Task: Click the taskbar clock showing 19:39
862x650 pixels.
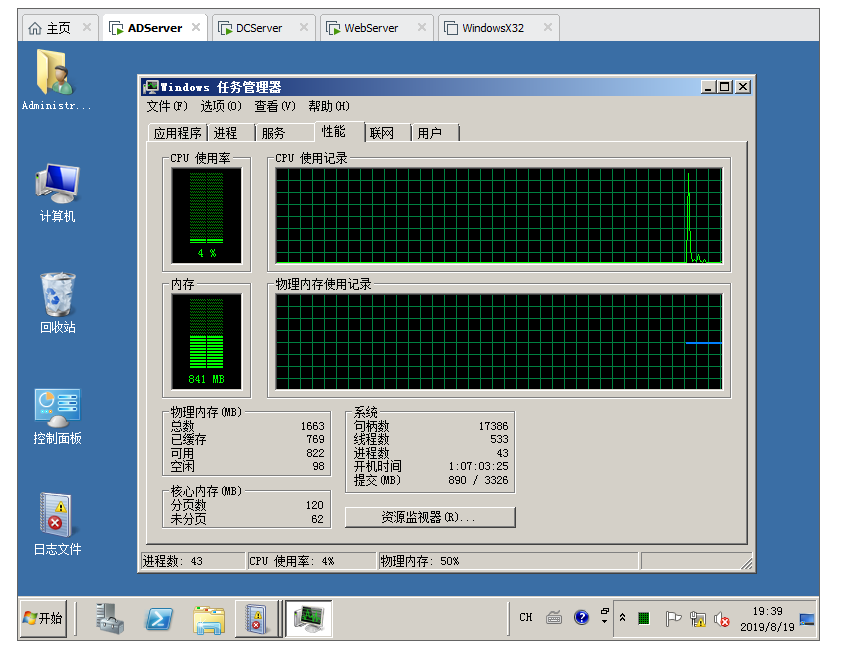Action: coord(767,619)
